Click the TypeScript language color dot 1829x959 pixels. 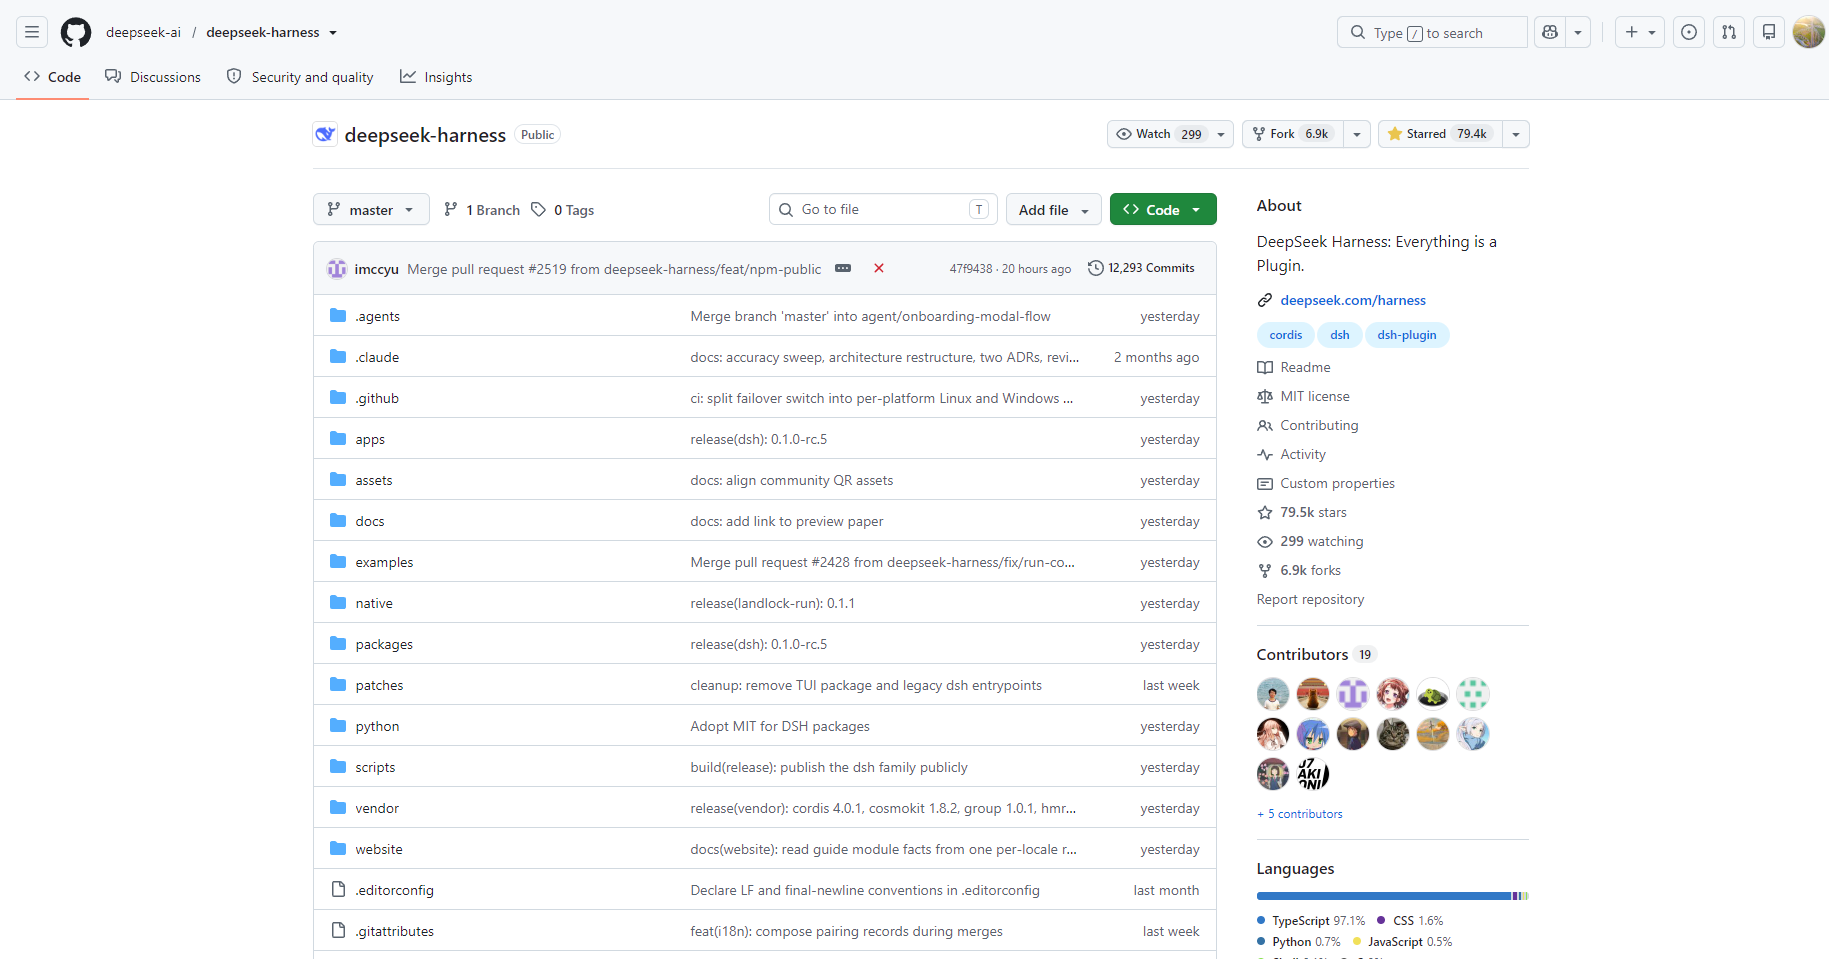point(1261,921)
